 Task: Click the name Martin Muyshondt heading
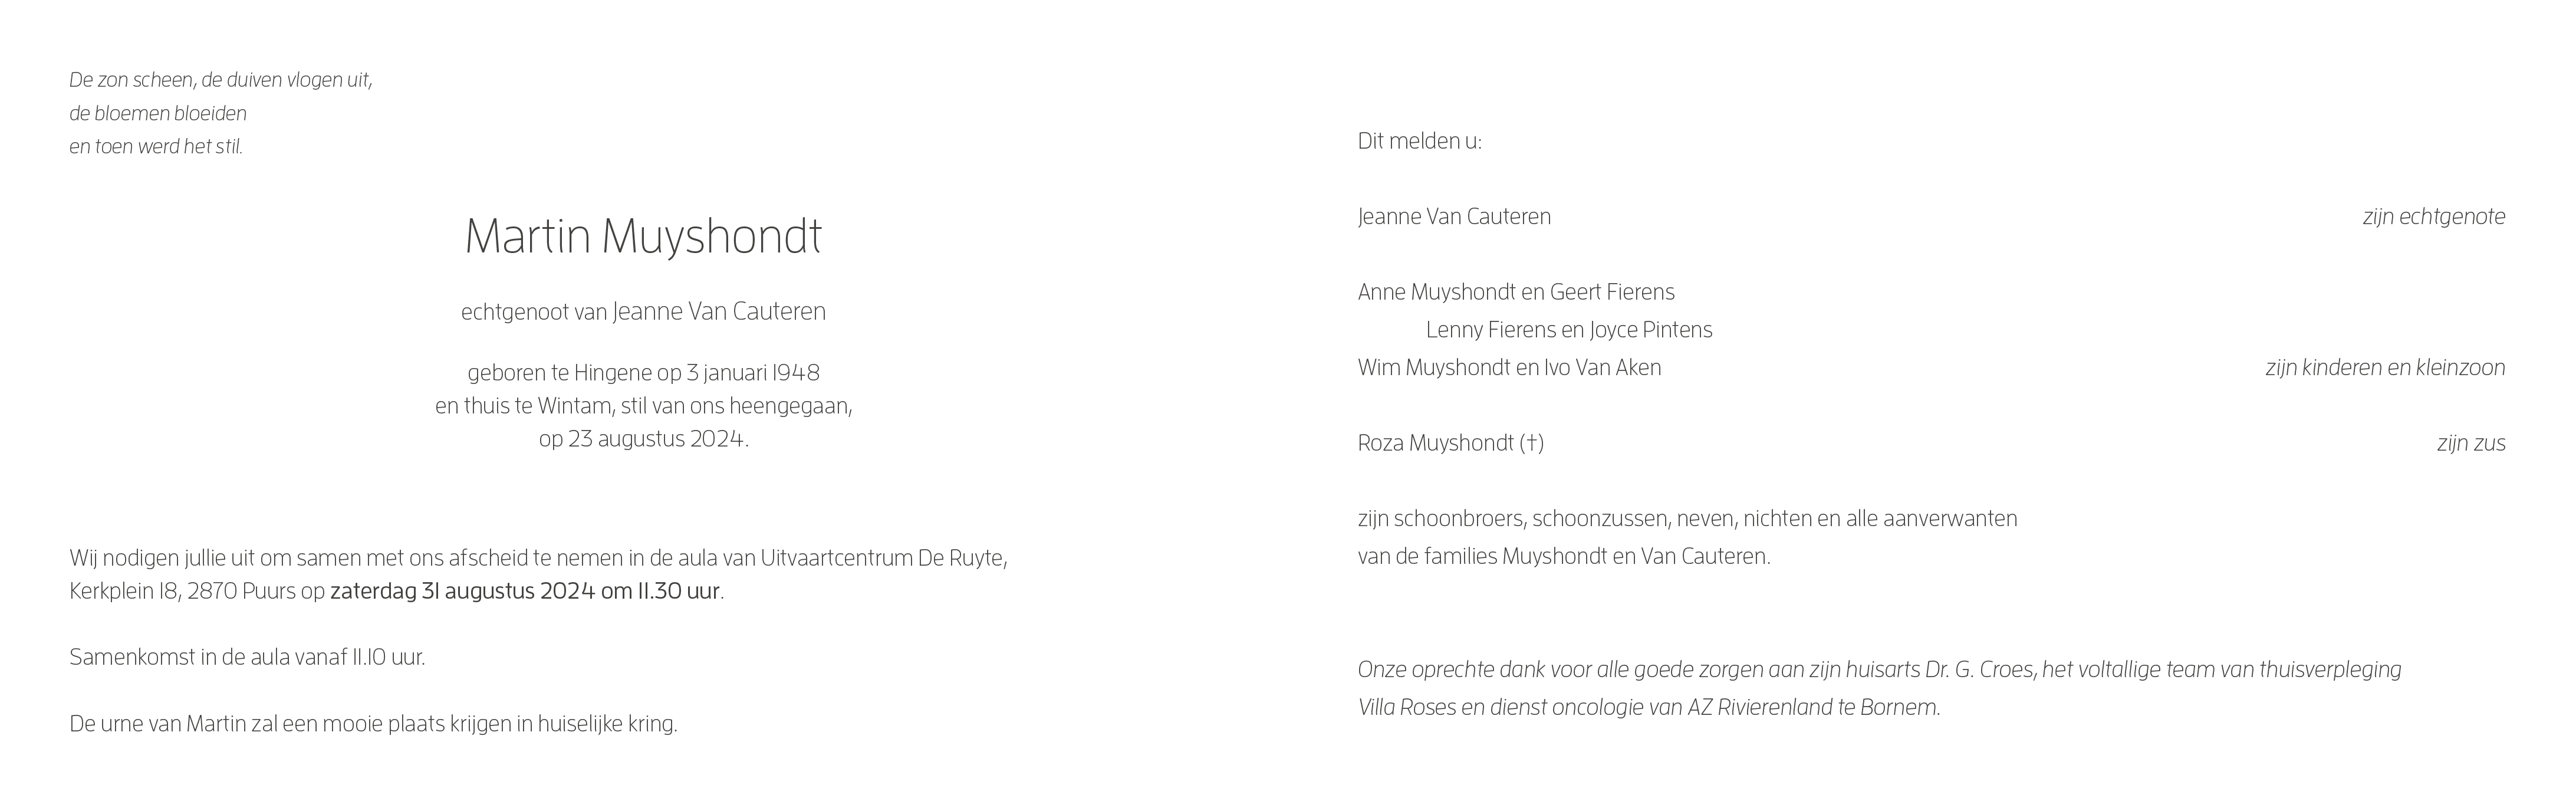point(643,237)
